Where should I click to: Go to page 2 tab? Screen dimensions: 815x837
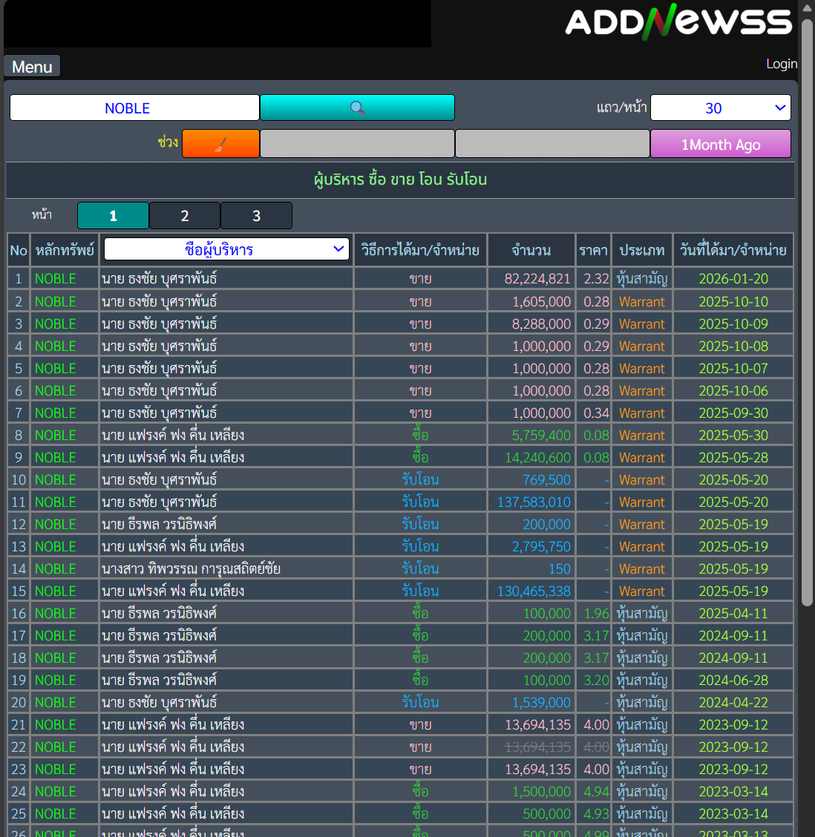184,216
